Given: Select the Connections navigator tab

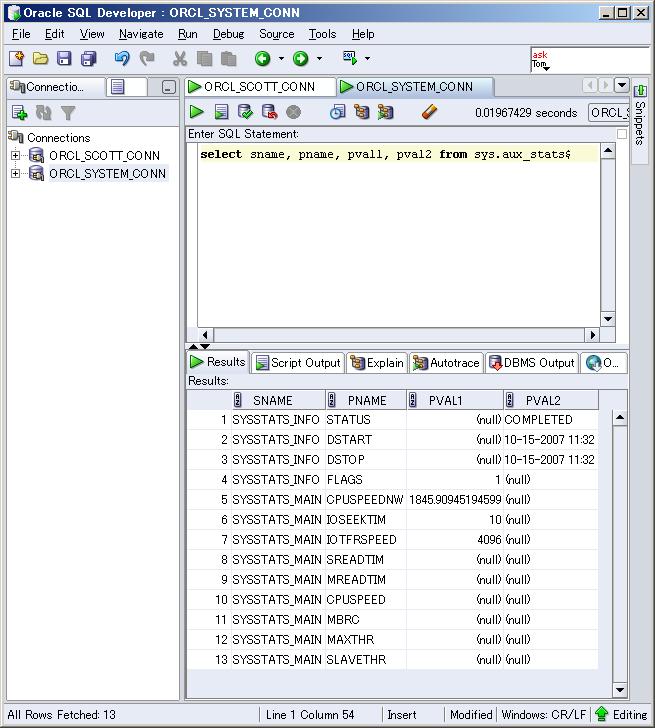Looking at the screenshot, I should pos(55,87).
